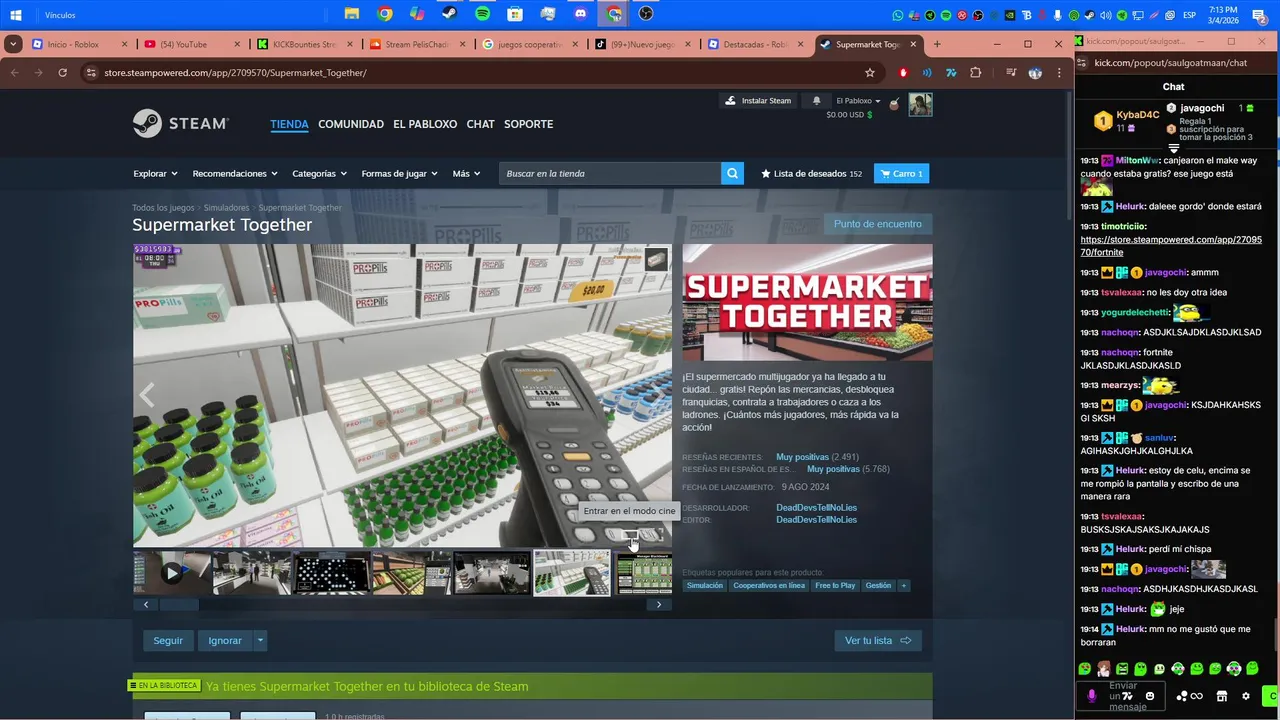1280x720 pixels.
Task: Open the El Pabloxo account dropdown
Action: [x=858, y=101]
